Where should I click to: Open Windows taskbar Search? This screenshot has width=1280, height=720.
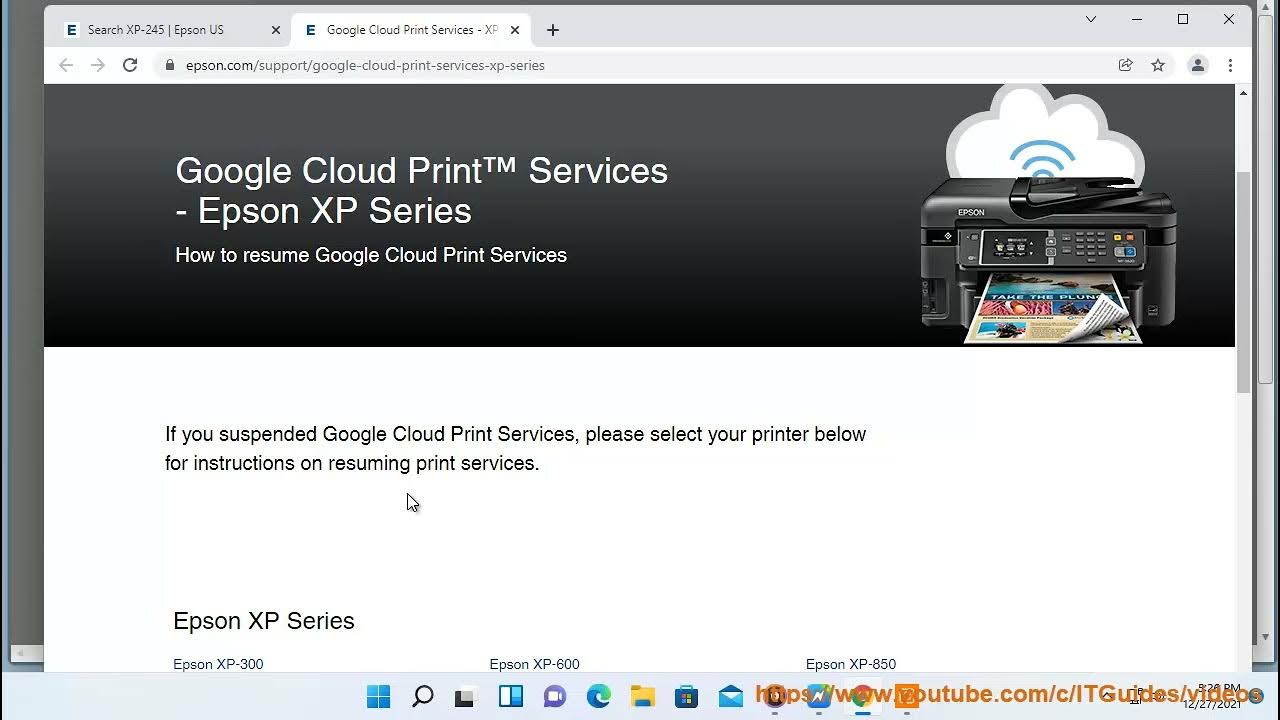click(x=422, y=696)
